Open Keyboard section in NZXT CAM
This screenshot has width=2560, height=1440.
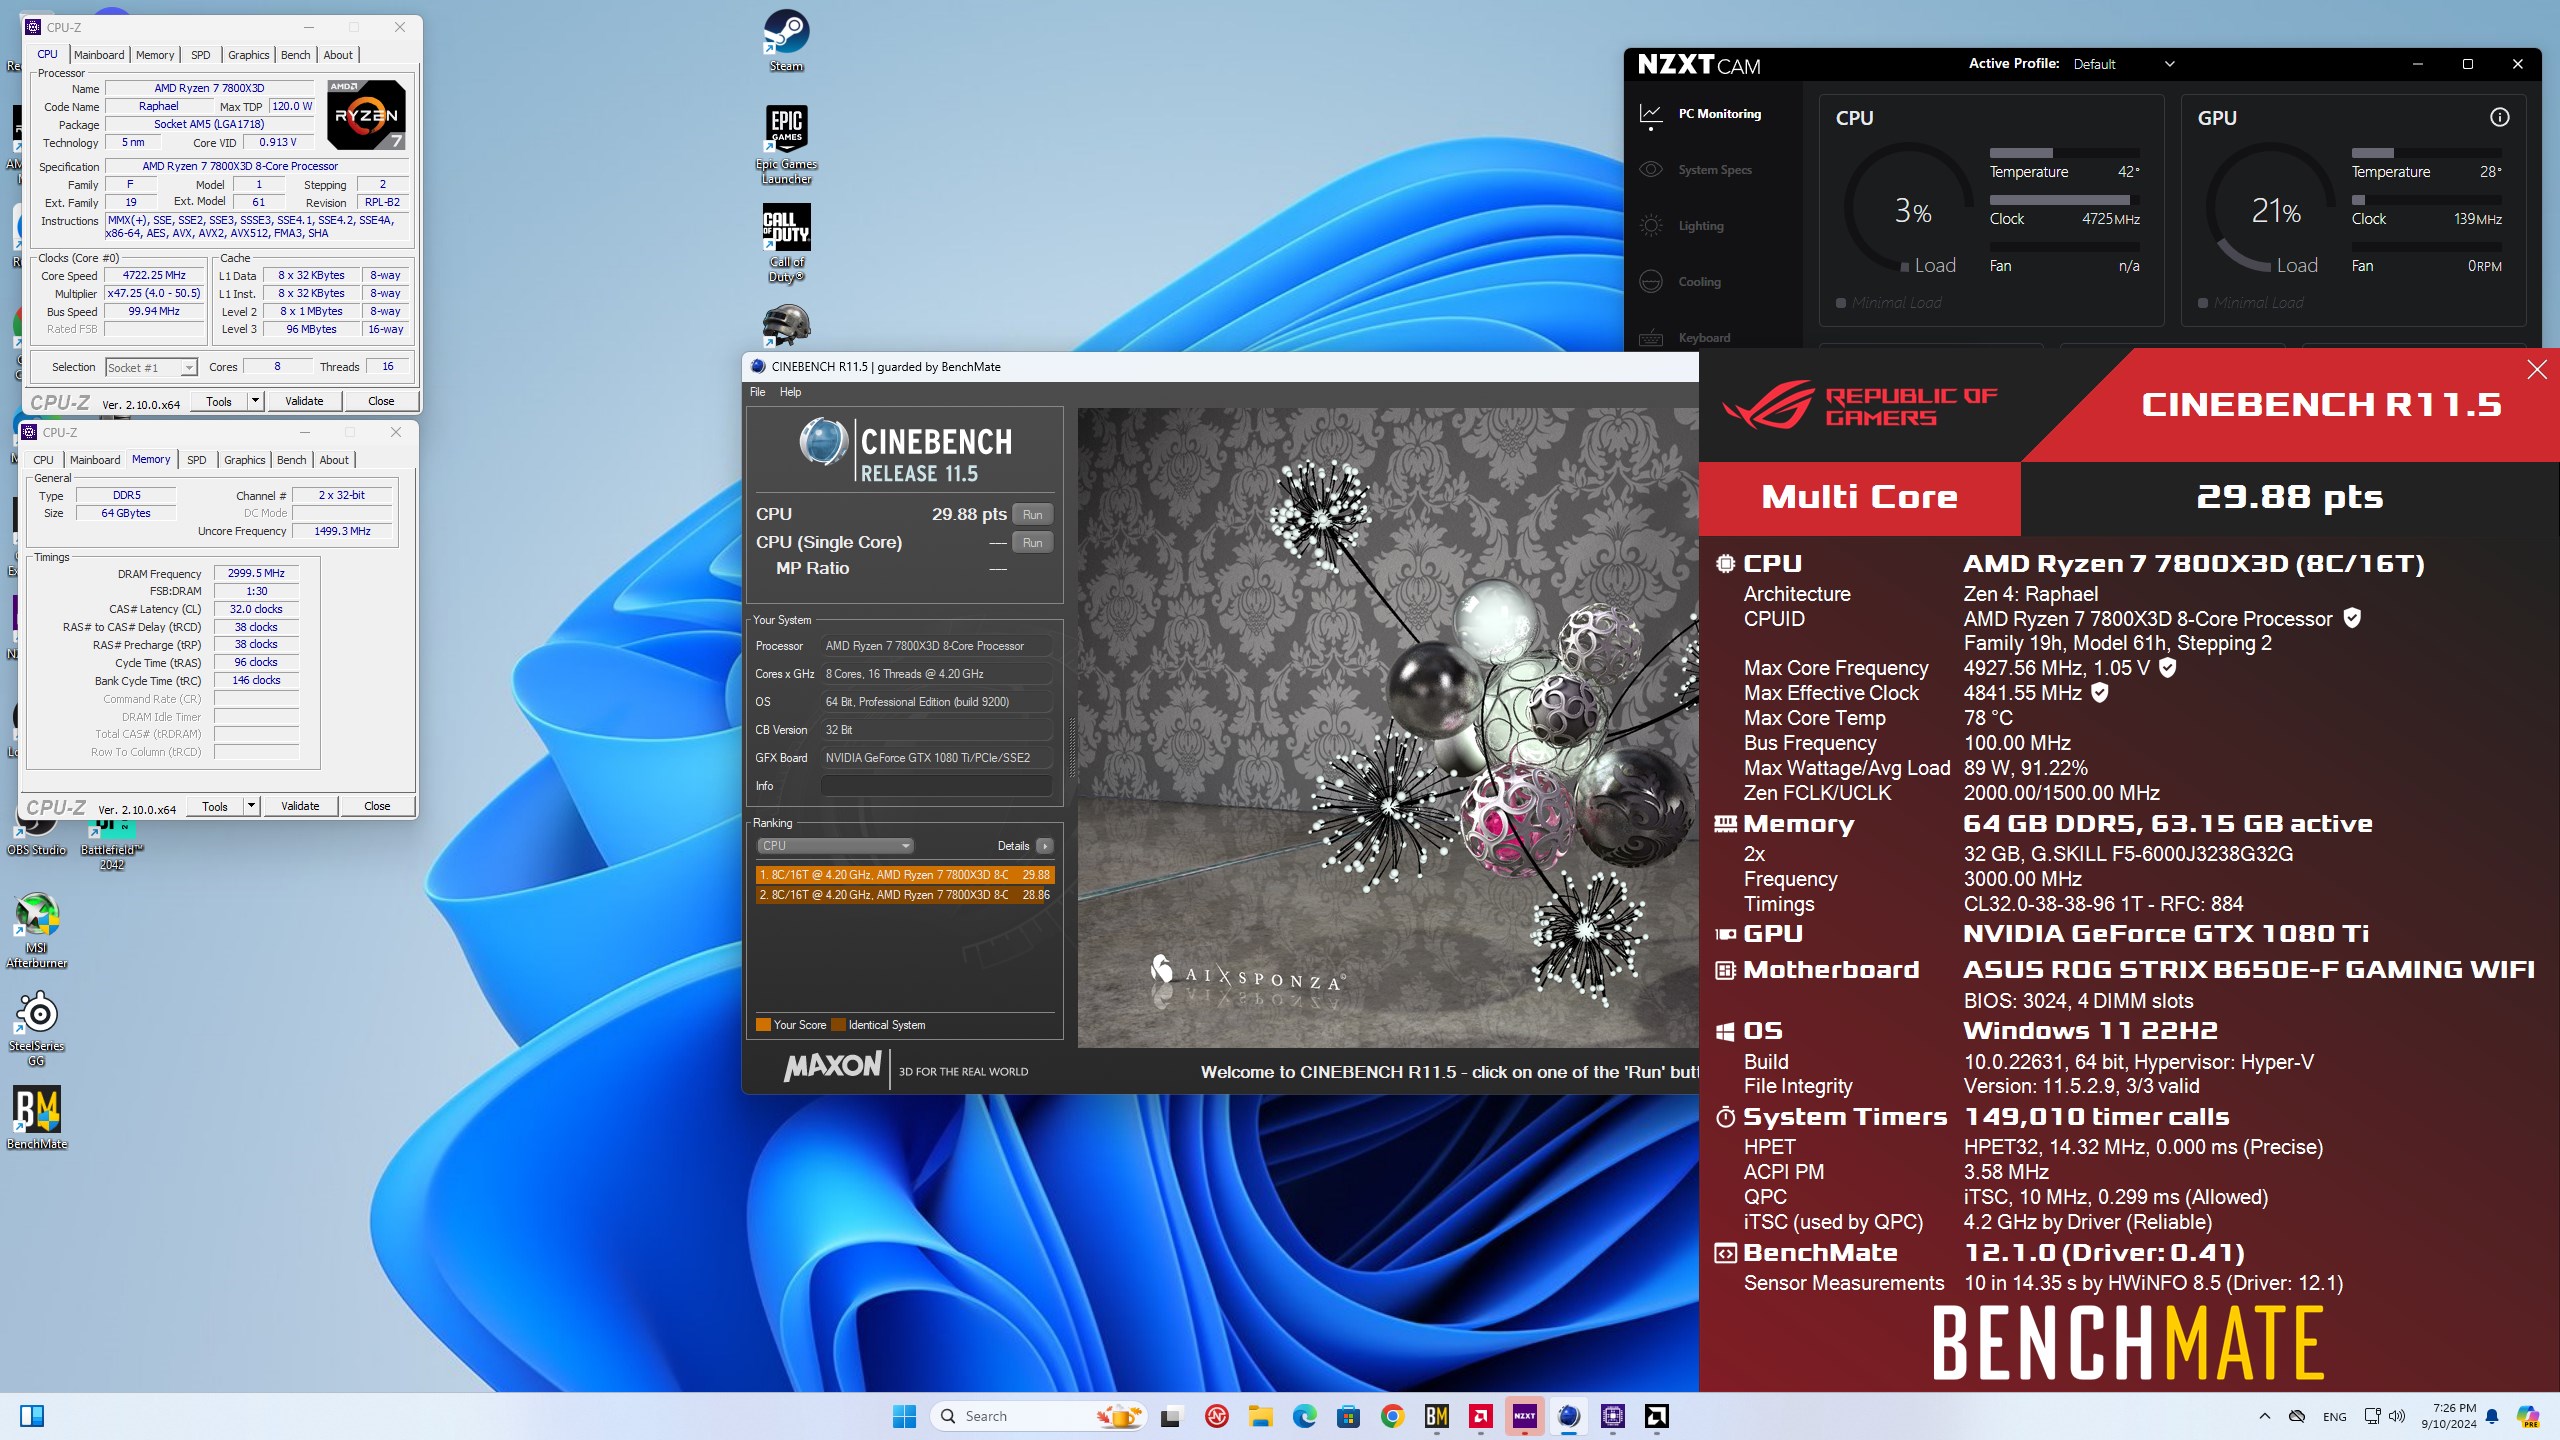coord(1703,338)
